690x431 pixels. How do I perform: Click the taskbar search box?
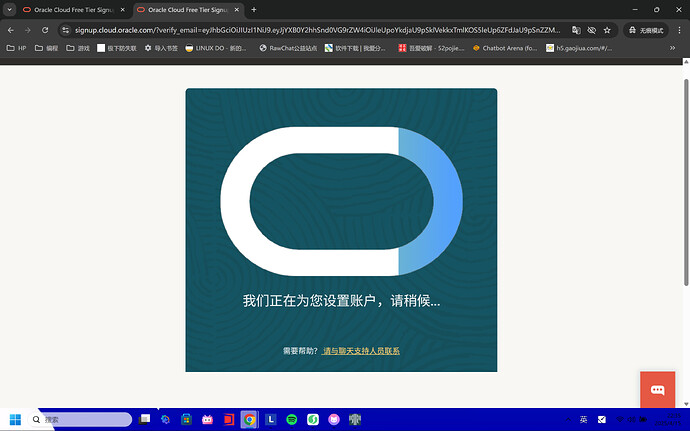81,420
